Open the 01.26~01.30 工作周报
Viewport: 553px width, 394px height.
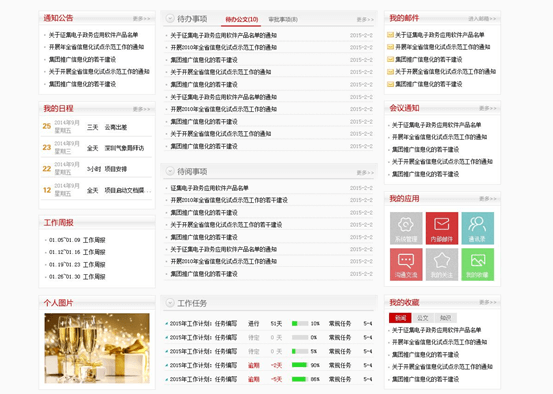click(x=77, y=277)
